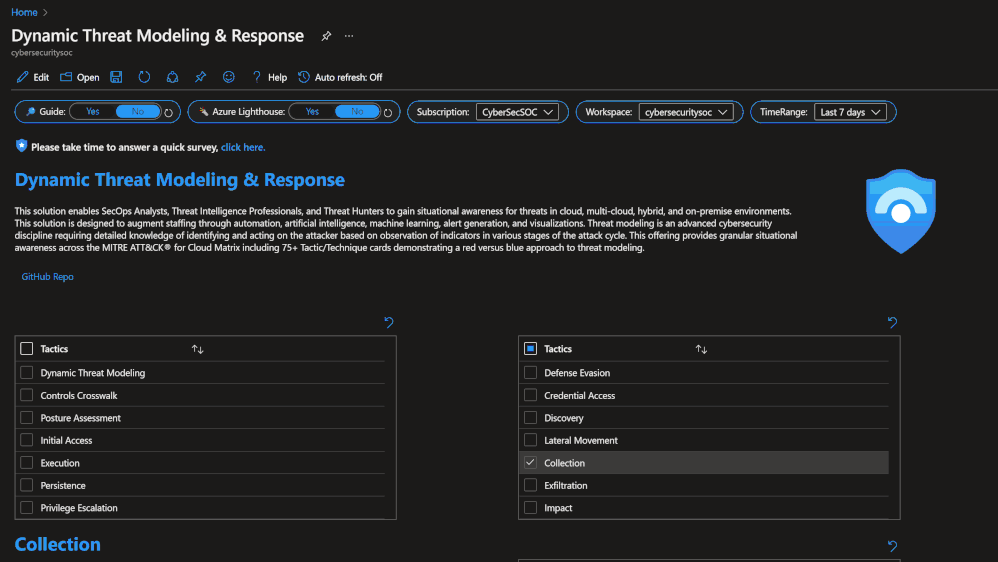Click the shield icon next to survey text
The width and height of the screenshot is (998, 562).
click(22, 146)
